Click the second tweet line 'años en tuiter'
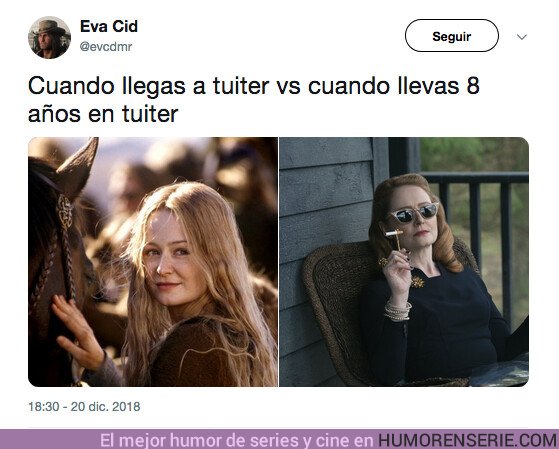The image size is (559, 449). [x=103, y=114]
